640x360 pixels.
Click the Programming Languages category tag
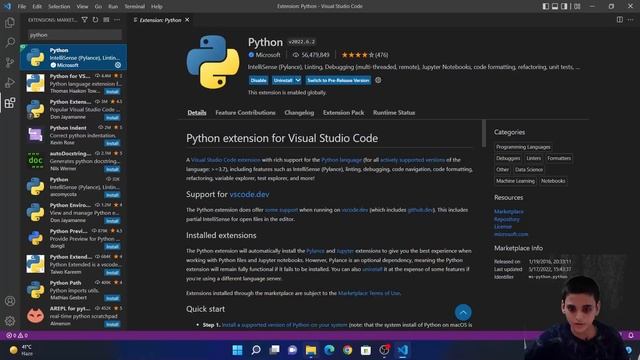[523, 147]
